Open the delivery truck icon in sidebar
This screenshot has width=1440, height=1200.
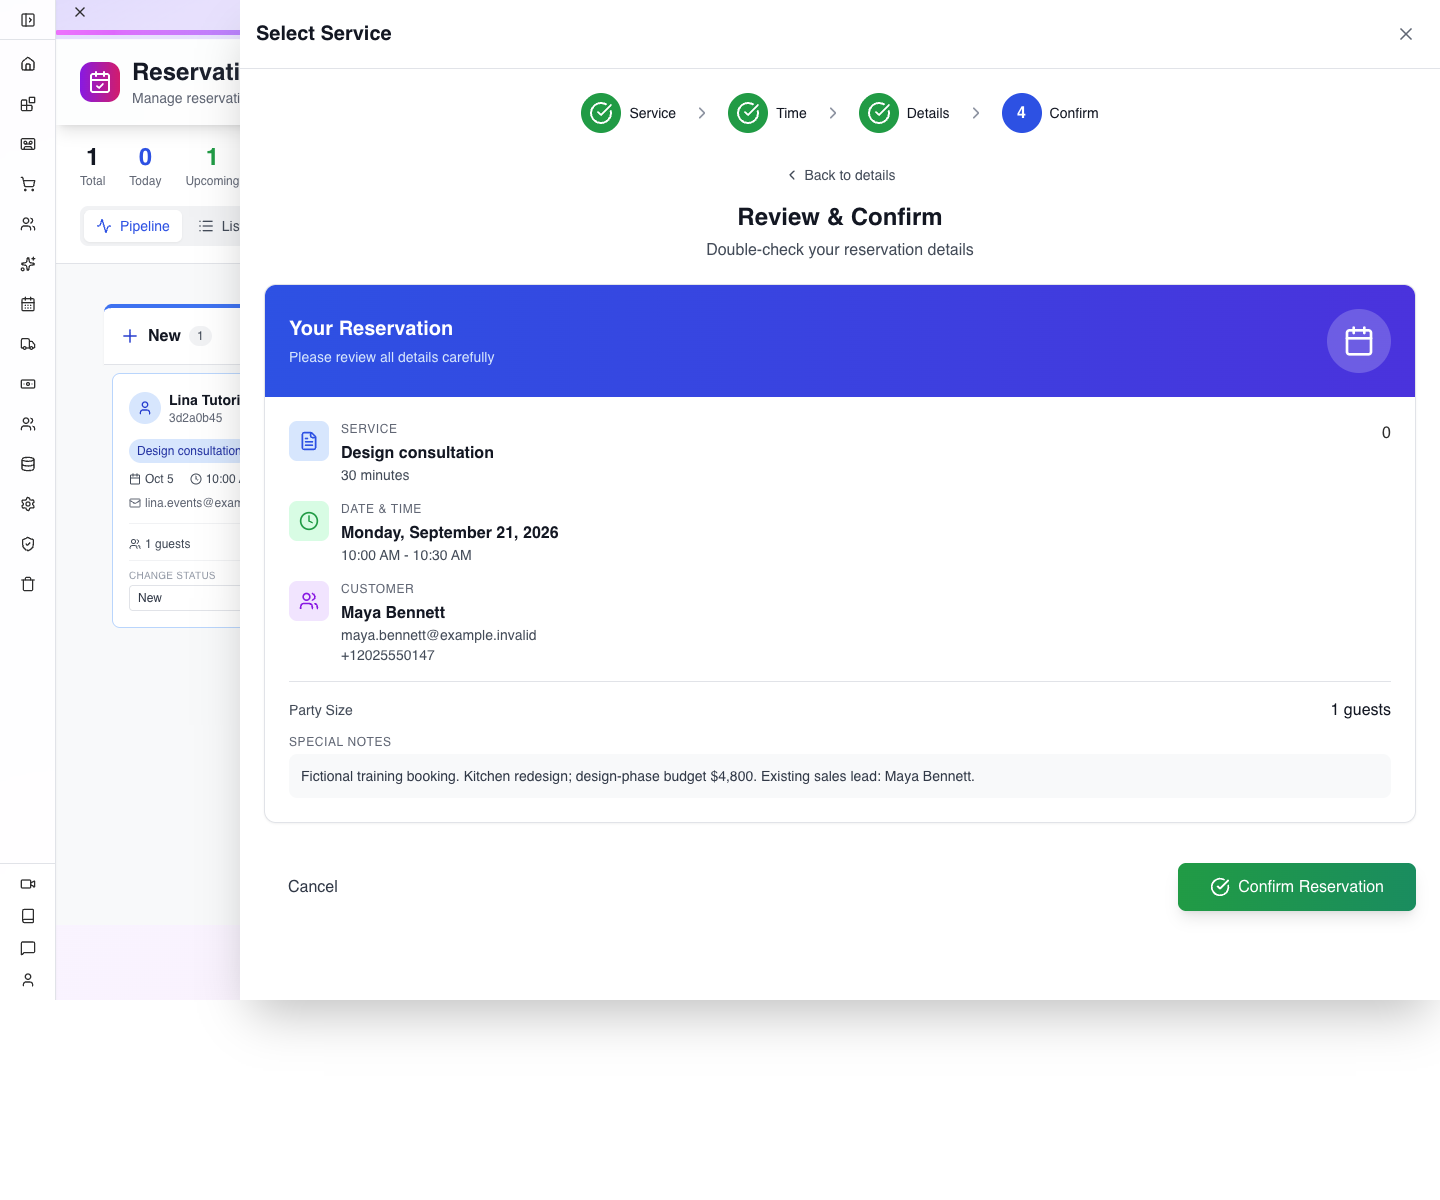click(28, 344)
